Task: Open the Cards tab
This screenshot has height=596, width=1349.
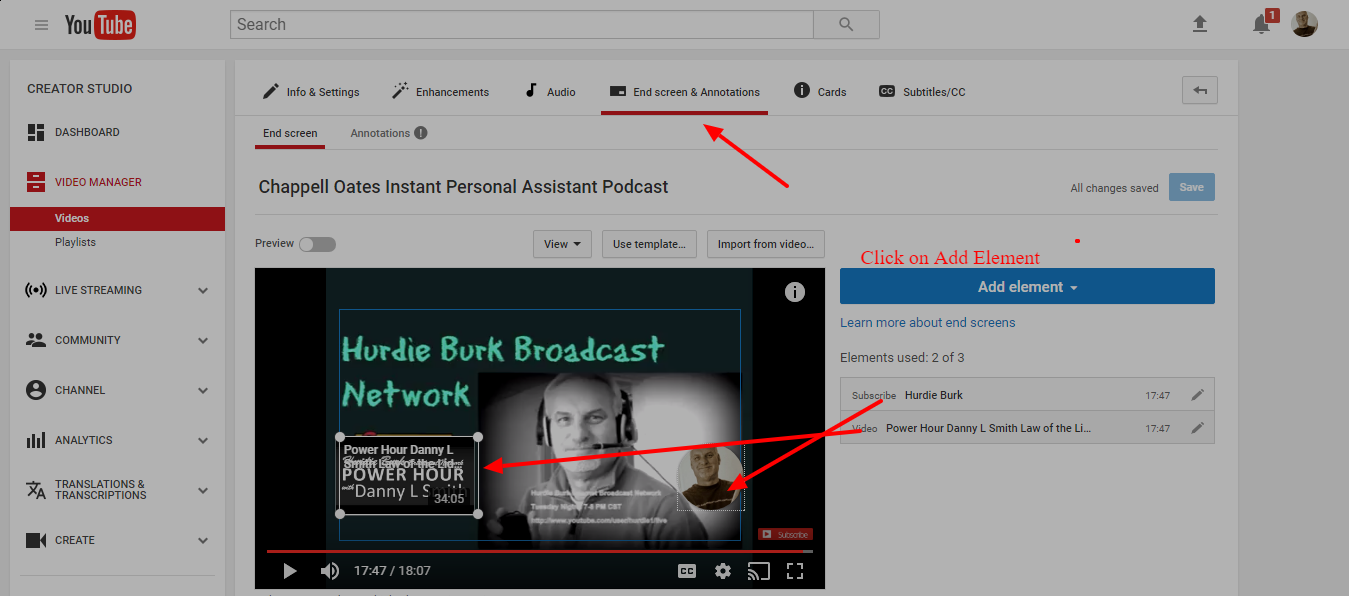Action: click(x=820, y=91)
